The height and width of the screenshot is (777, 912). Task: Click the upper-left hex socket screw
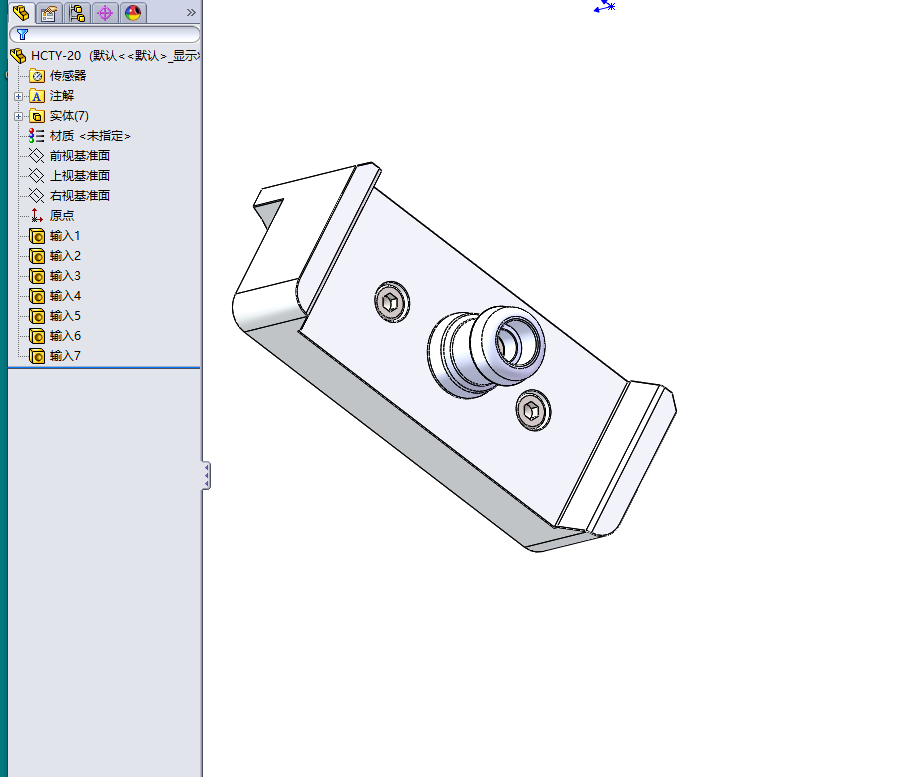391,302
